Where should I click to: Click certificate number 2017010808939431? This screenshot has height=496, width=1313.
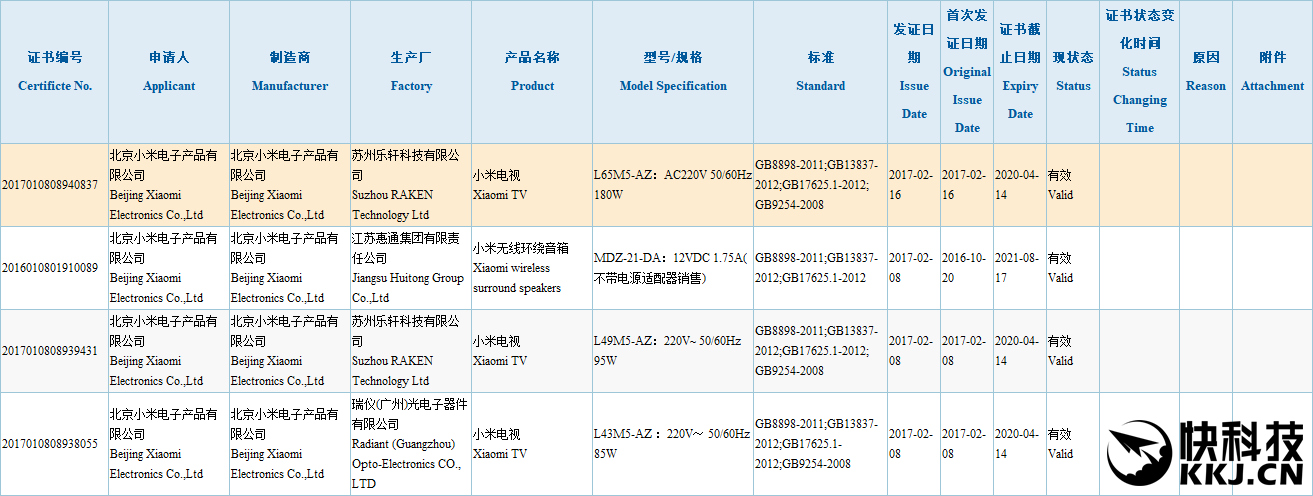pyautogui.click(x=51, y=351)
